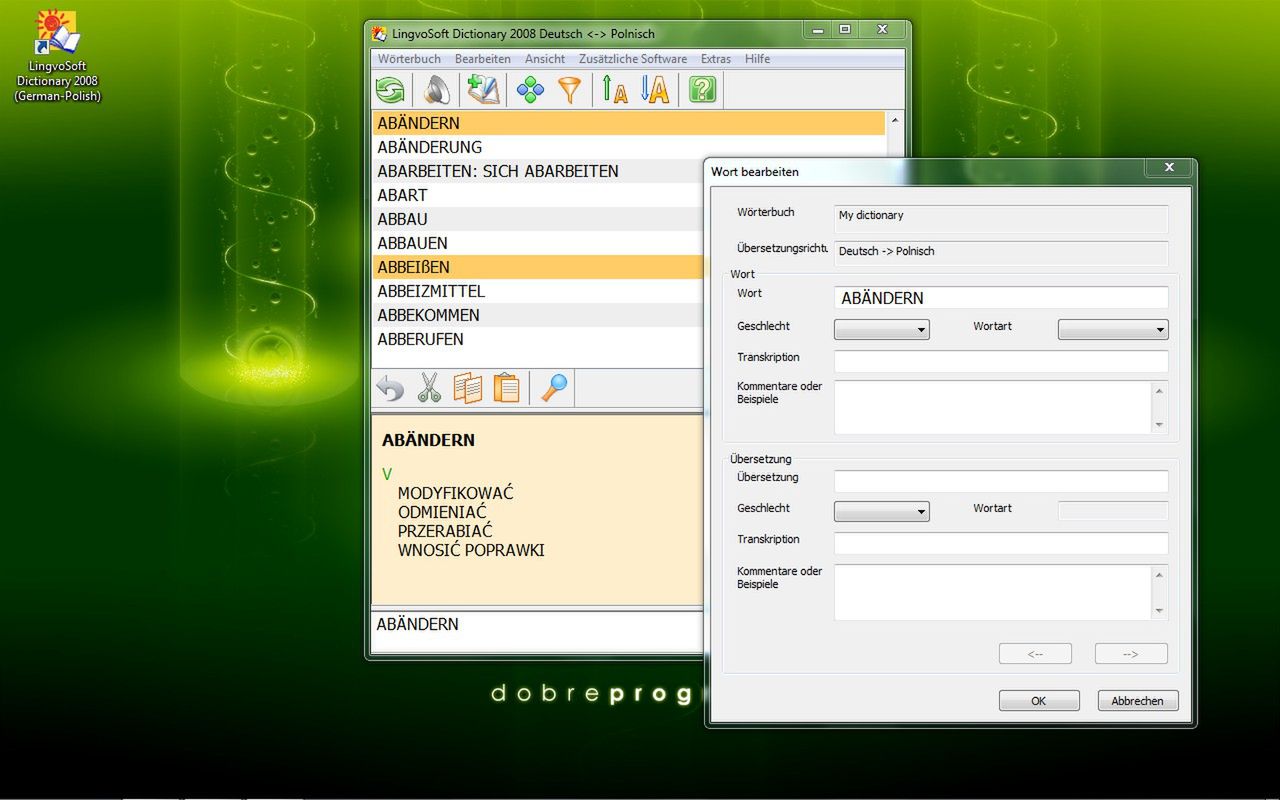Open the green question mark help icon

[702, 90]
